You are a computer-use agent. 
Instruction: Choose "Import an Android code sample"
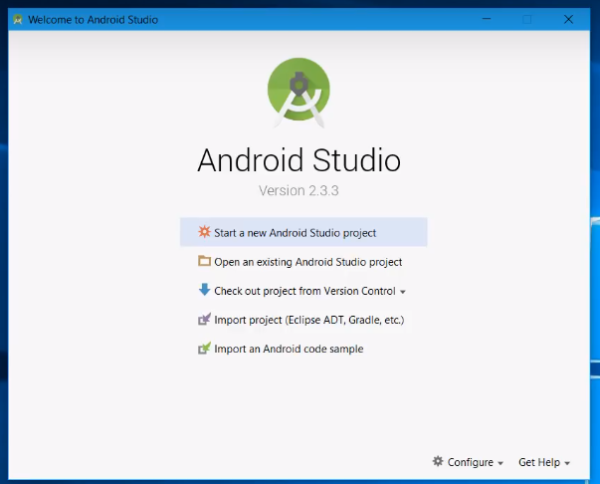pos(288,349)
